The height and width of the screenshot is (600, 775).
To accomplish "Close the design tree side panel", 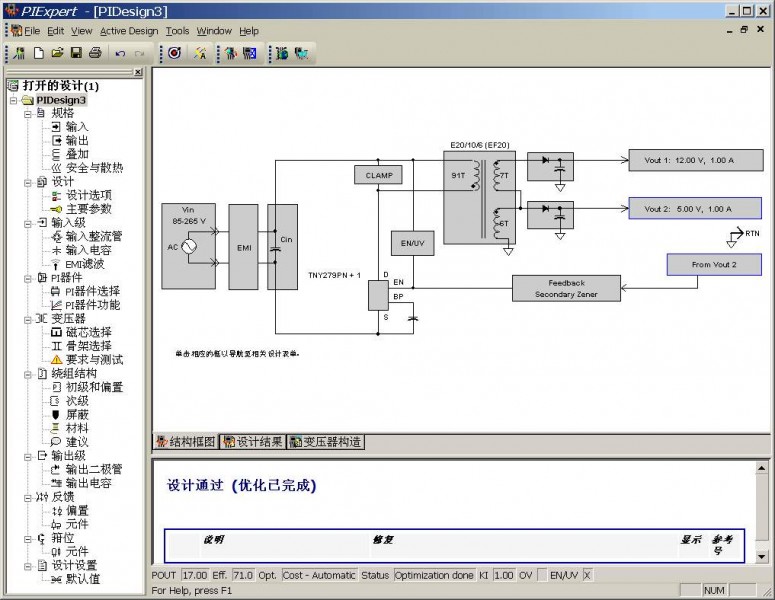I will pos(138,72).
